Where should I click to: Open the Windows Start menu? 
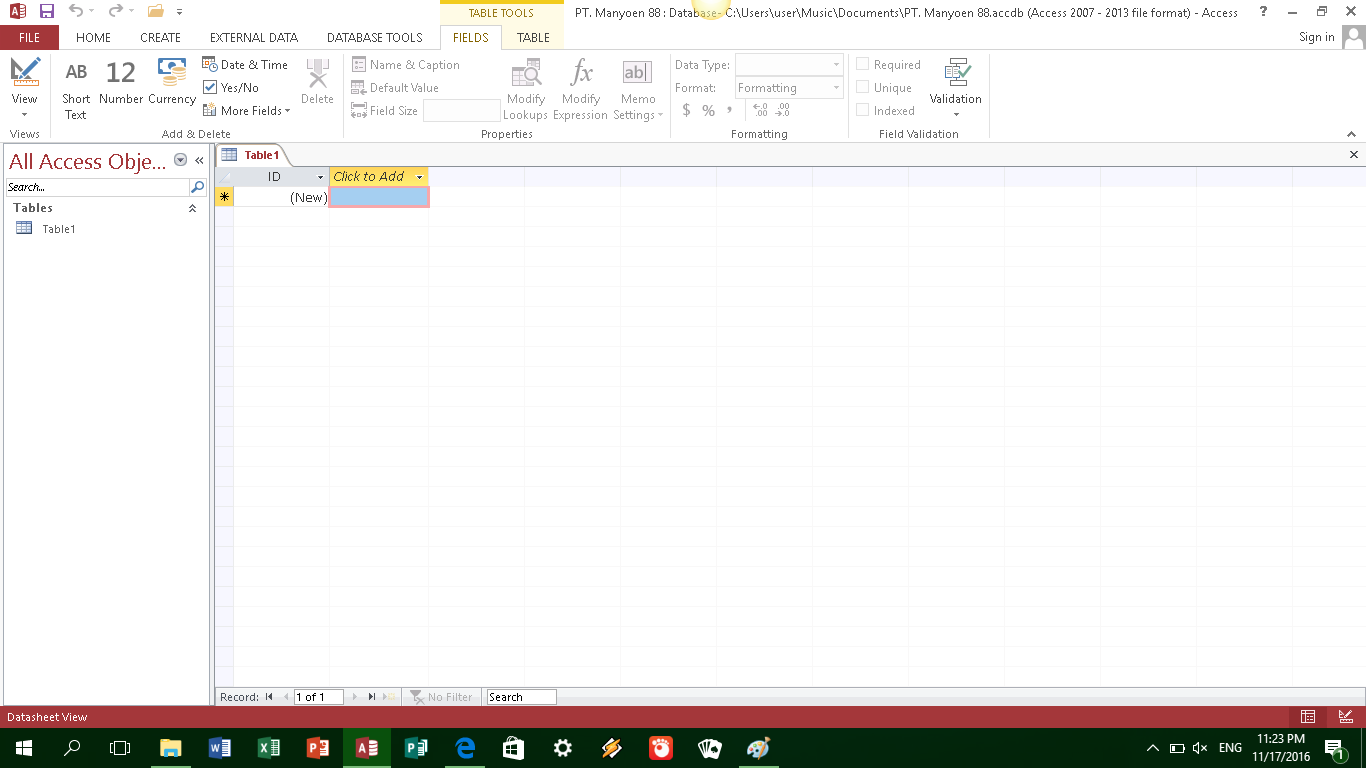(x=23, y=748)
